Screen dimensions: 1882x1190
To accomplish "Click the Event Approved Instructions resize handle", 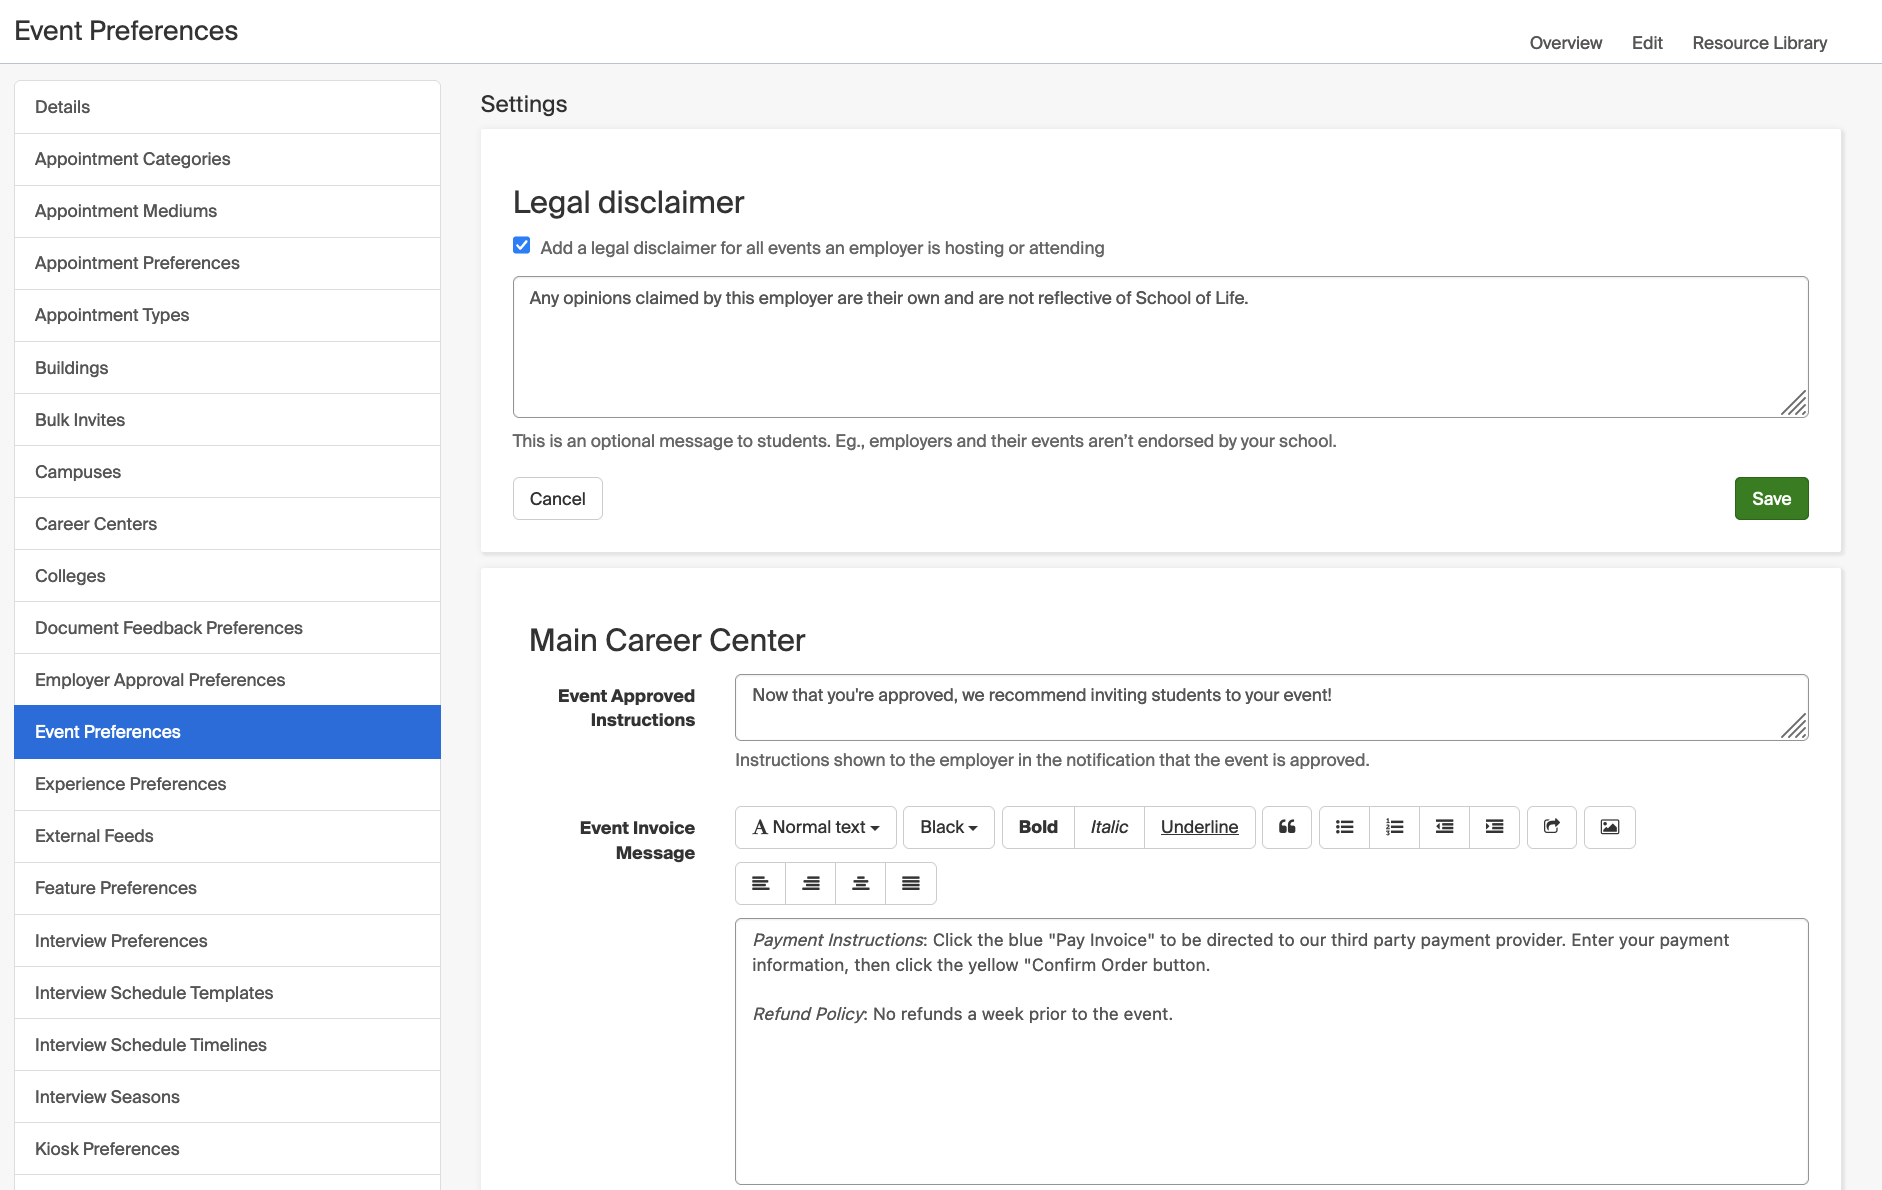I will (x=1794, y=726).
